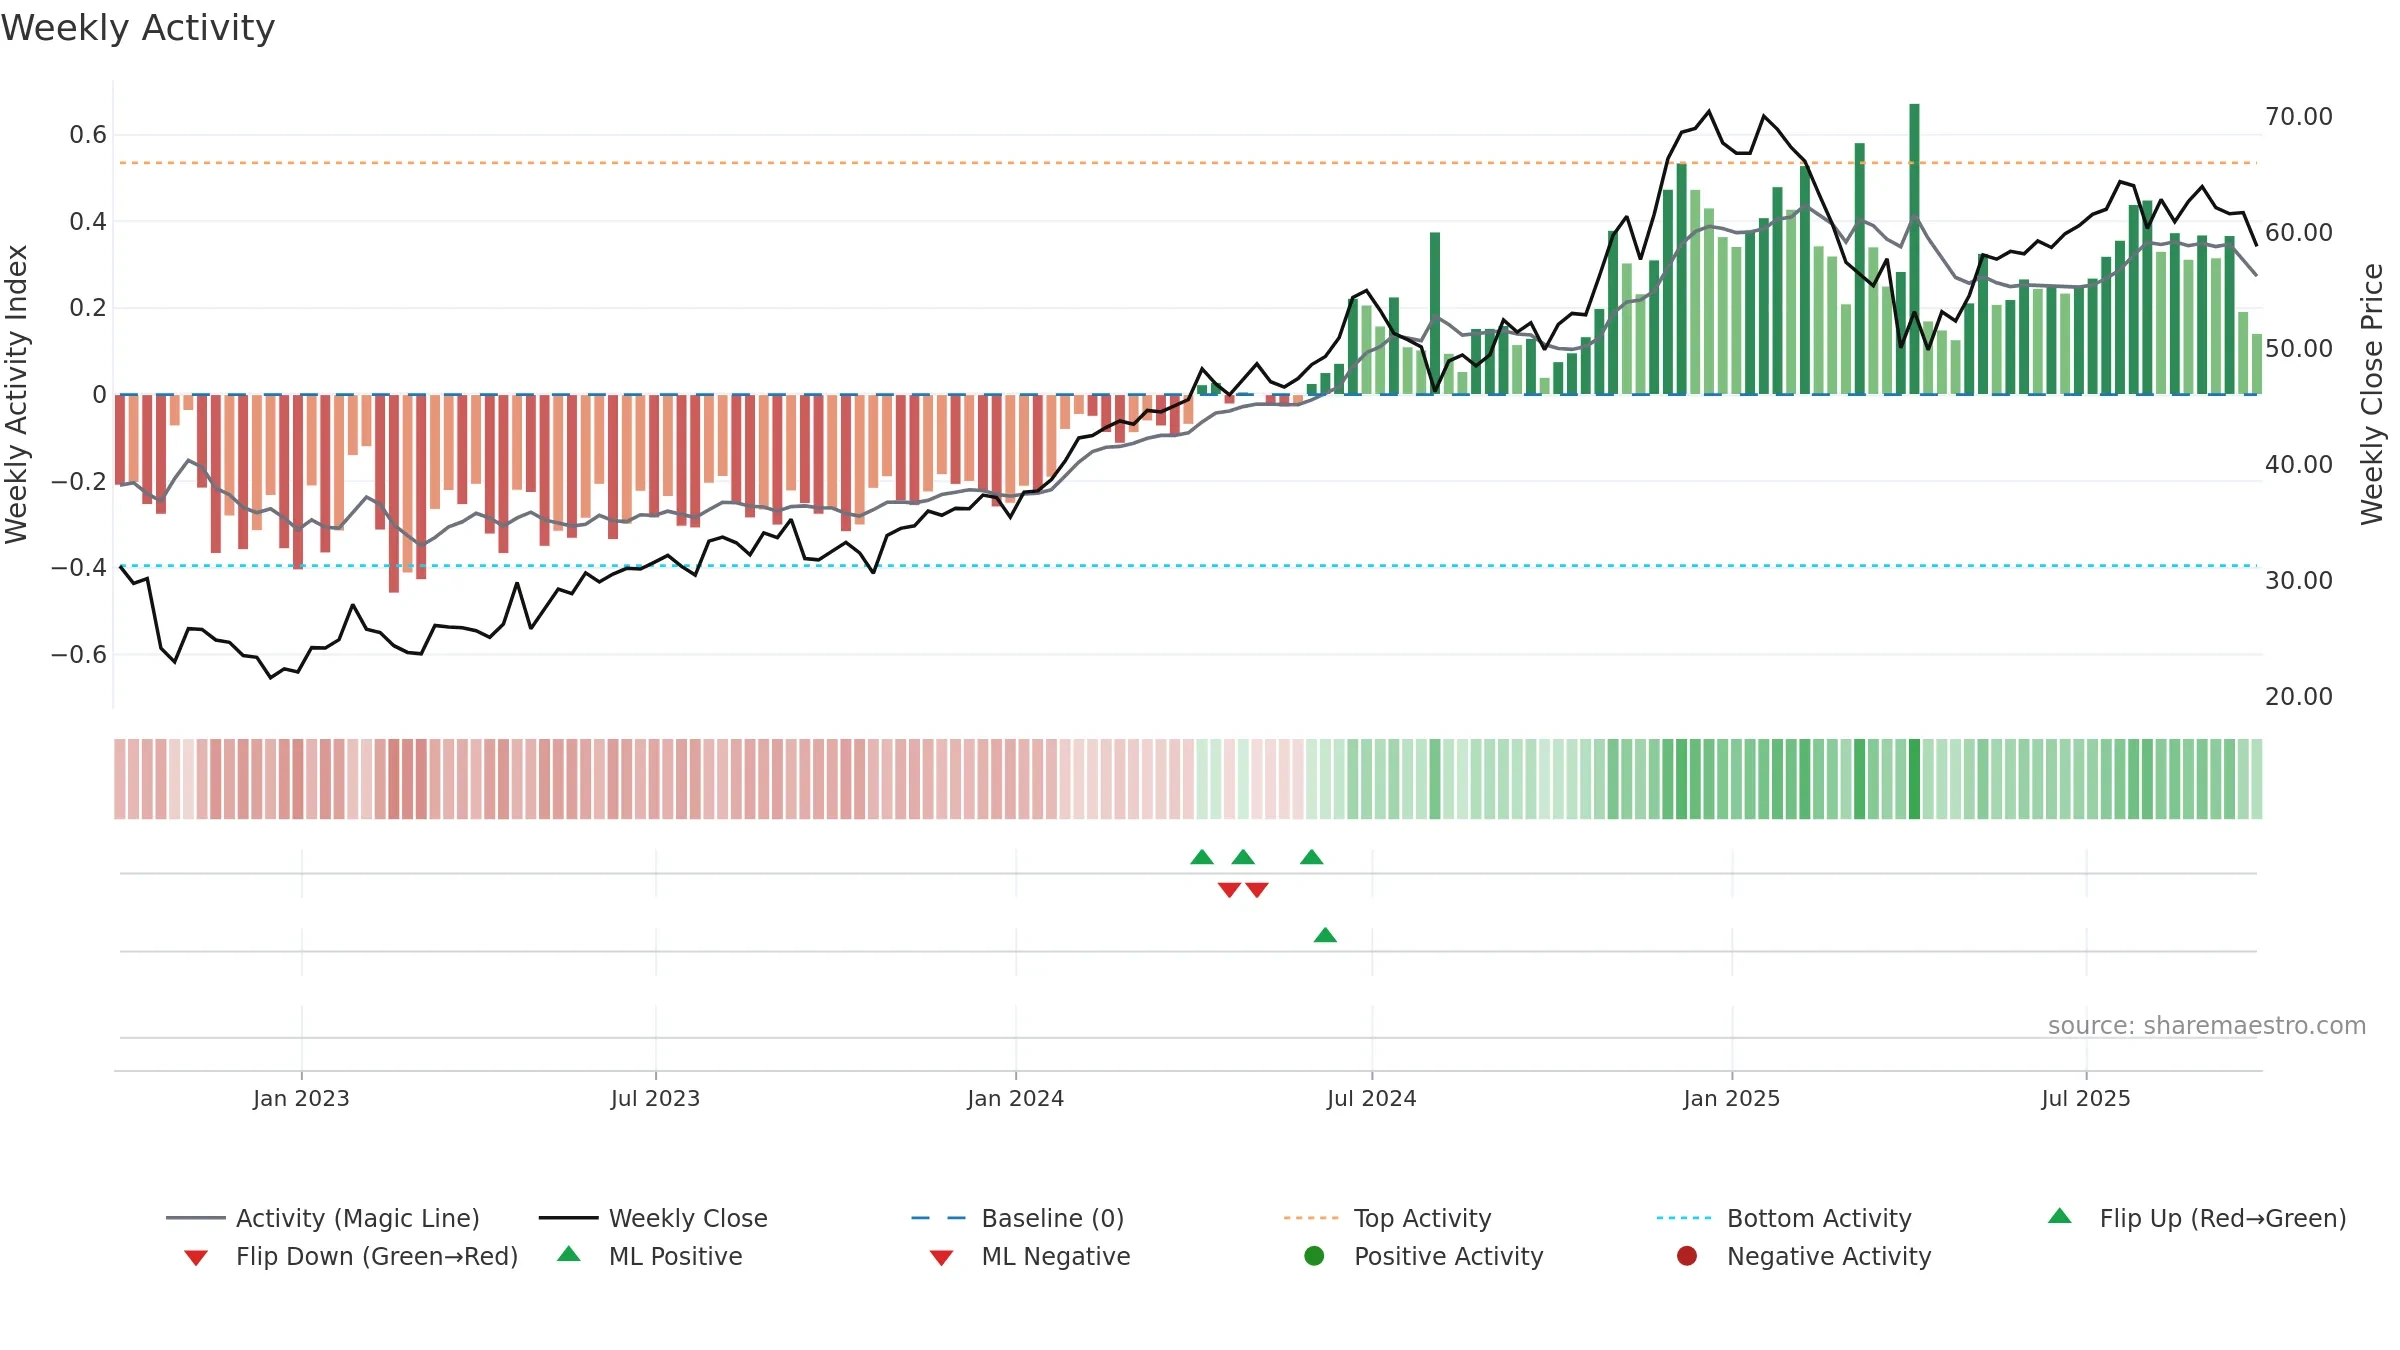Image resolution: width=2400 pixels, height=1350 pixels.
Task: Click the Jul 2025 x-axis label
Action: tap(2086, 1098)
